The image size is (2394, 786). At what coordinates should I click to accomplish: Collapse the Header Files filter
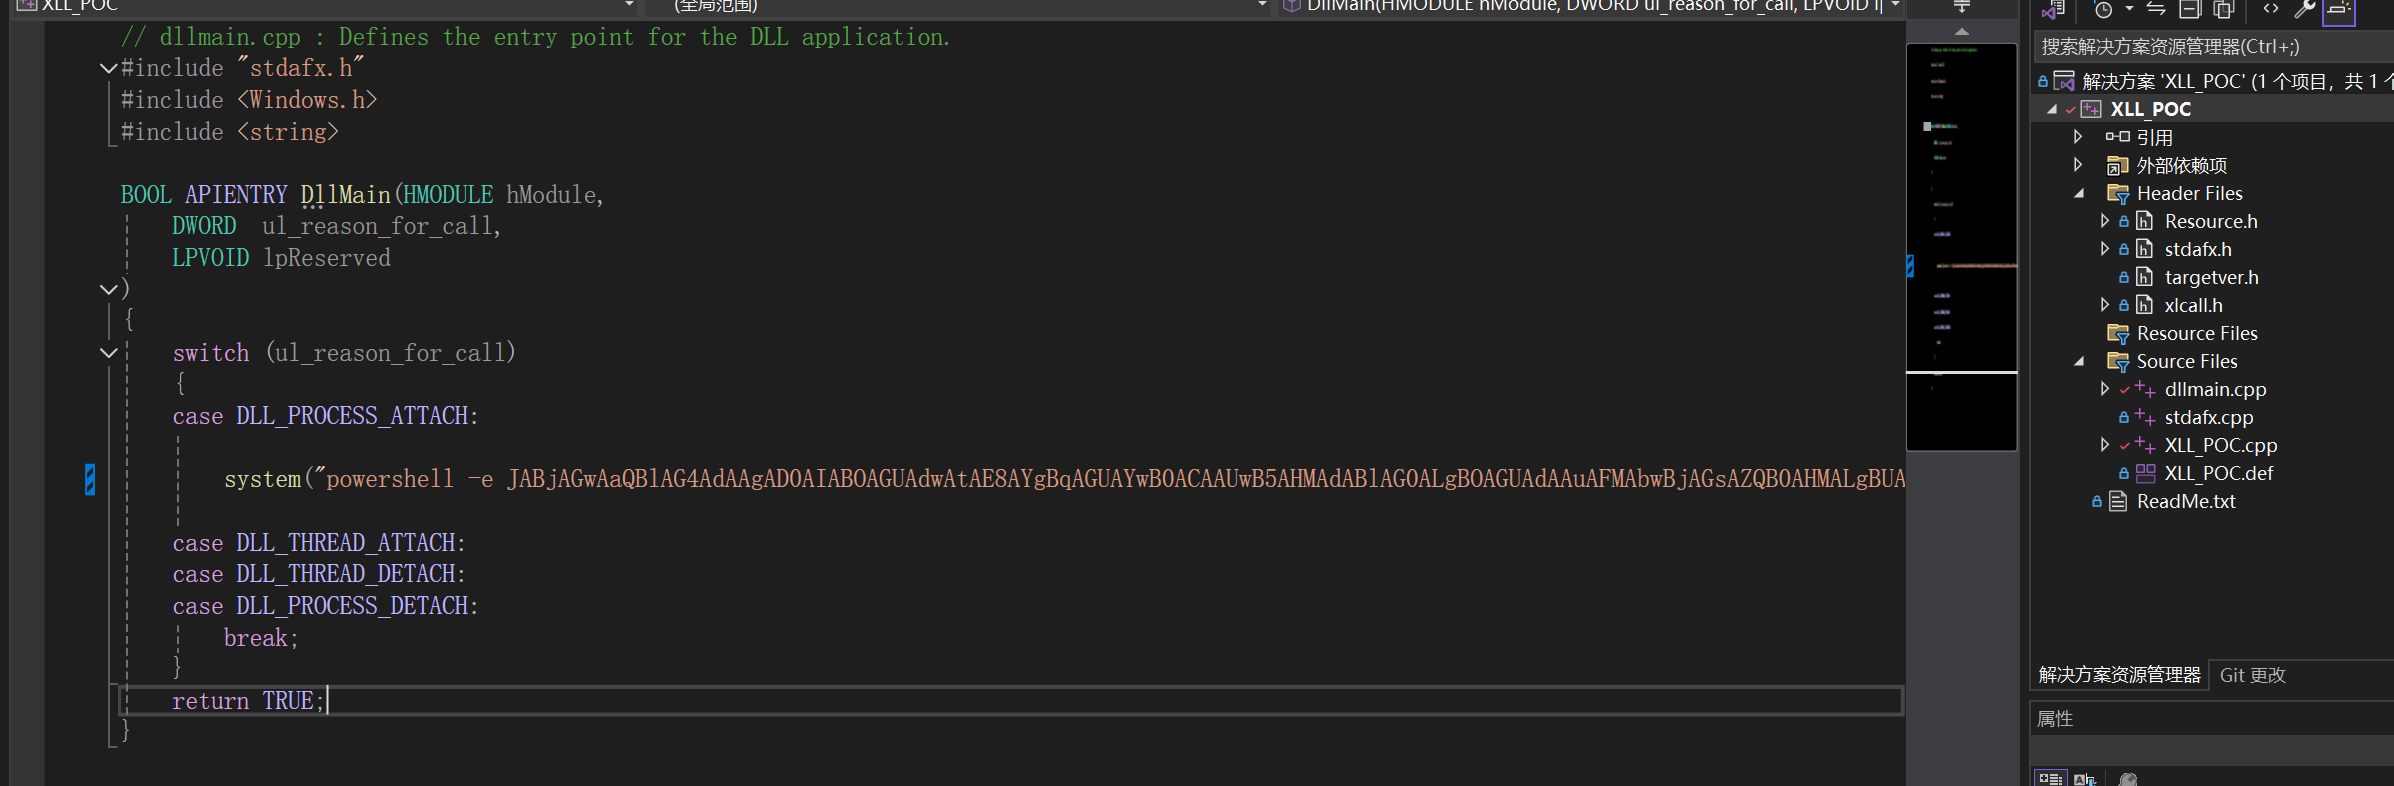tap(2079, 193)
